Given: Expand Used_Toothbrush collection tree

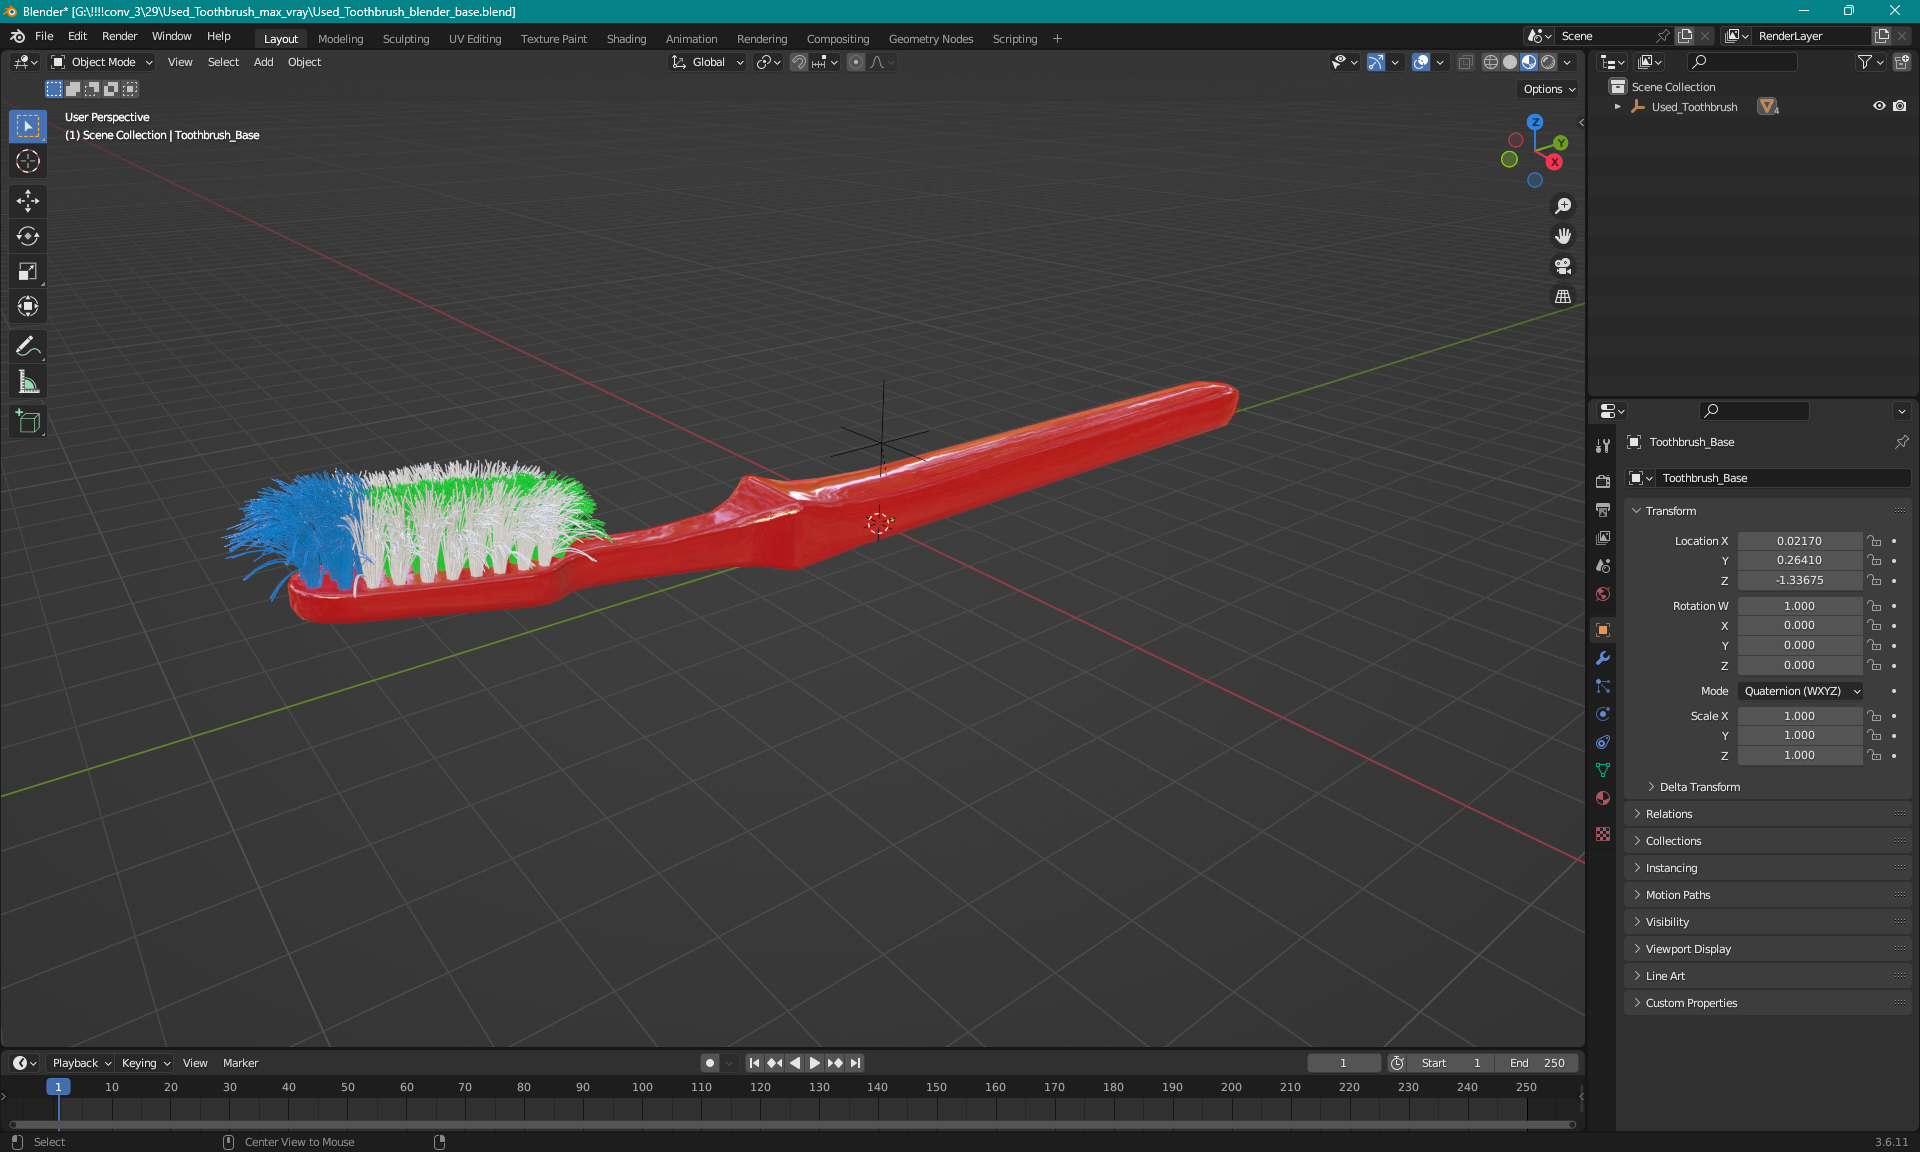Looking at the screenshot, I should (x=1617, y=107).
